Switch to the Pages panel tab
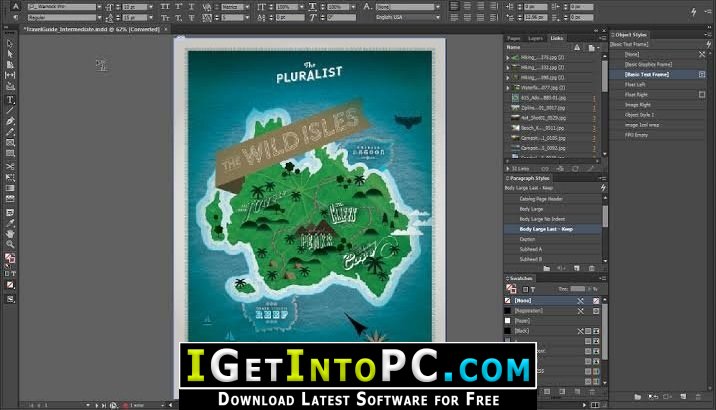716x410 pixels. [514, 38]
